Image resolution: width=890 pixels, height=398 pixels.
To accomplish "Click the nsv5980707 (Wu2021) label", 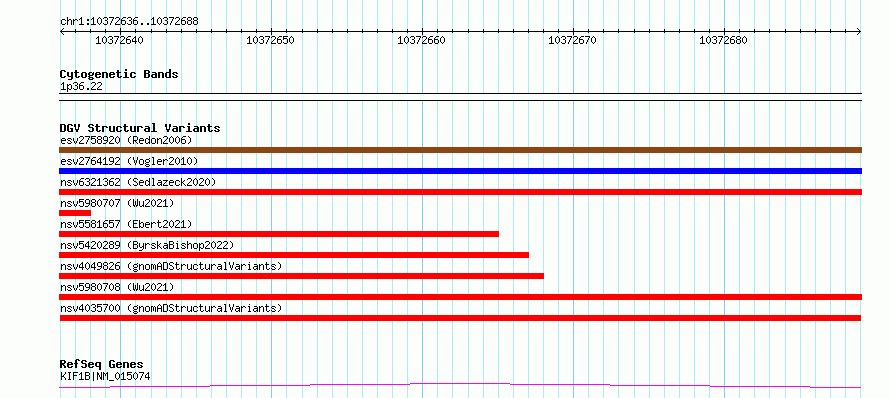I will (117, 203).
